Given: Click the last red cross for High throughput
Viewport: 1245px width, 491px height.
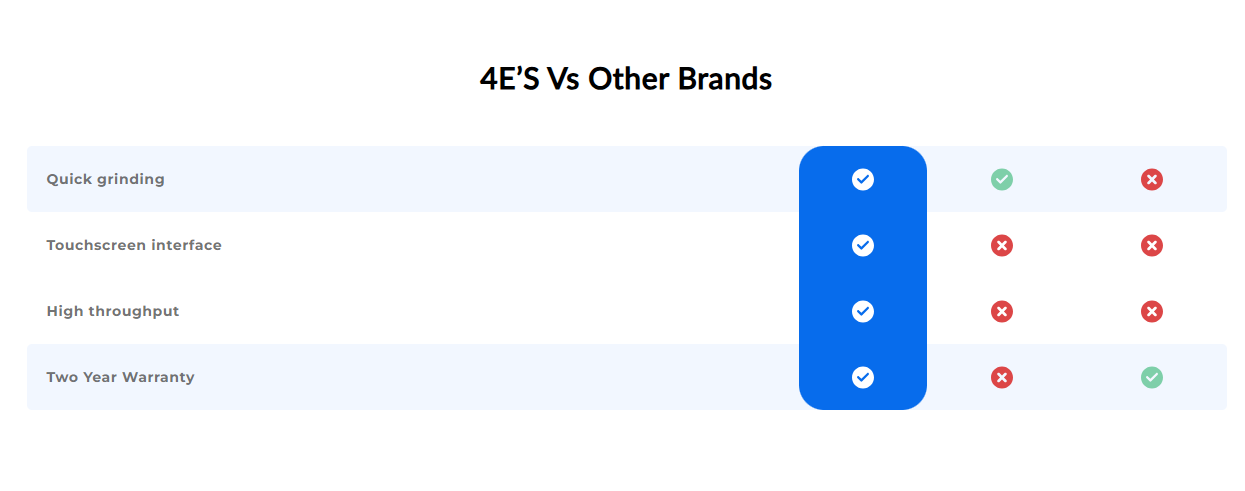Looking at the screenshot, I should tap(1152, 311).
